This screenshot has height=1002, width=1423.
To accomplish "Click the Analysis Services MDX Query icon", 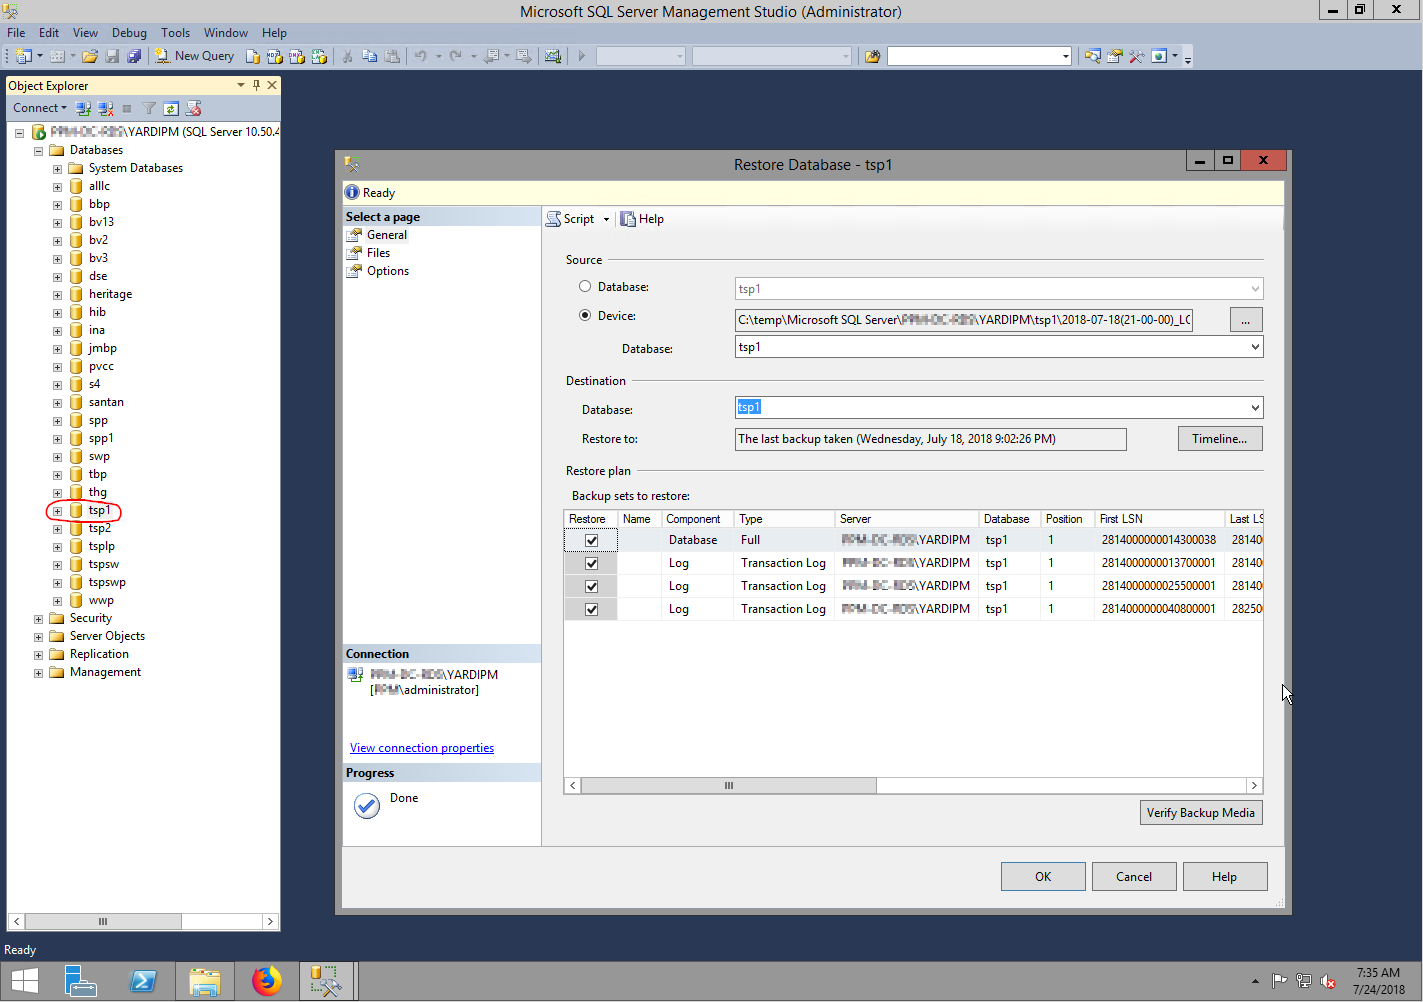I will click(275, 56).
